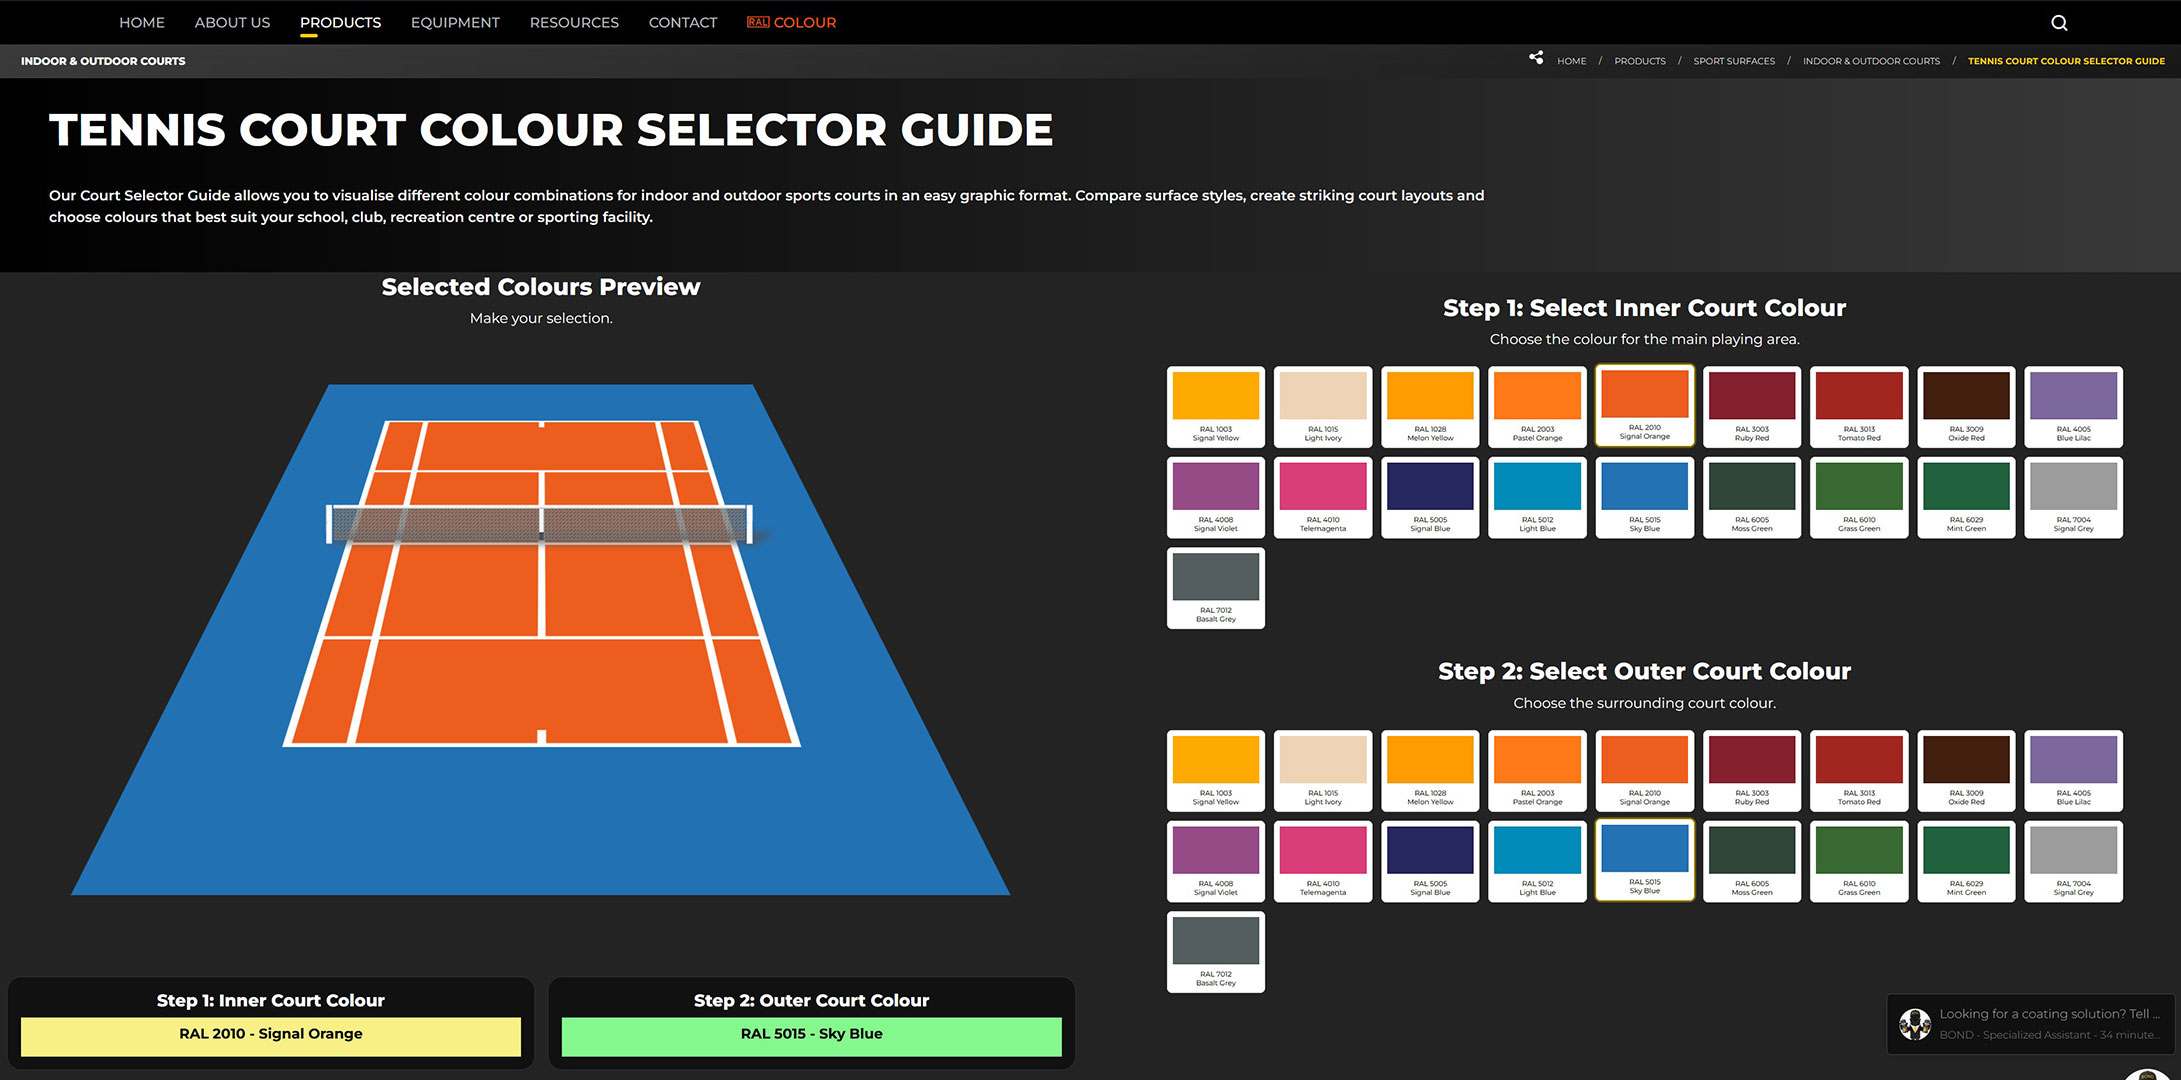Viewport: 2181px width, 1080px height.
Task: Click Tennis Court Colour Selector Guide breadcrumb
Action: [2066, 61]
